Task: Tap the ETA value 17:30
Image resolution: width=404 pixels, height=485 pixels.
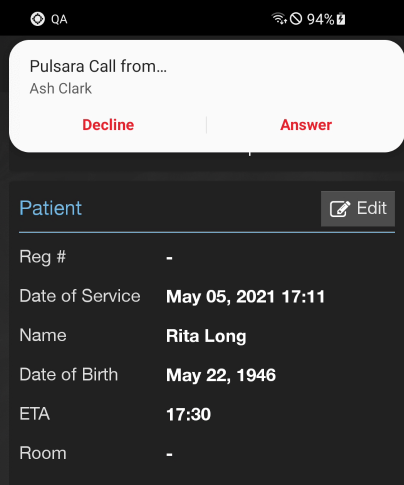Action: pos(188,414)
